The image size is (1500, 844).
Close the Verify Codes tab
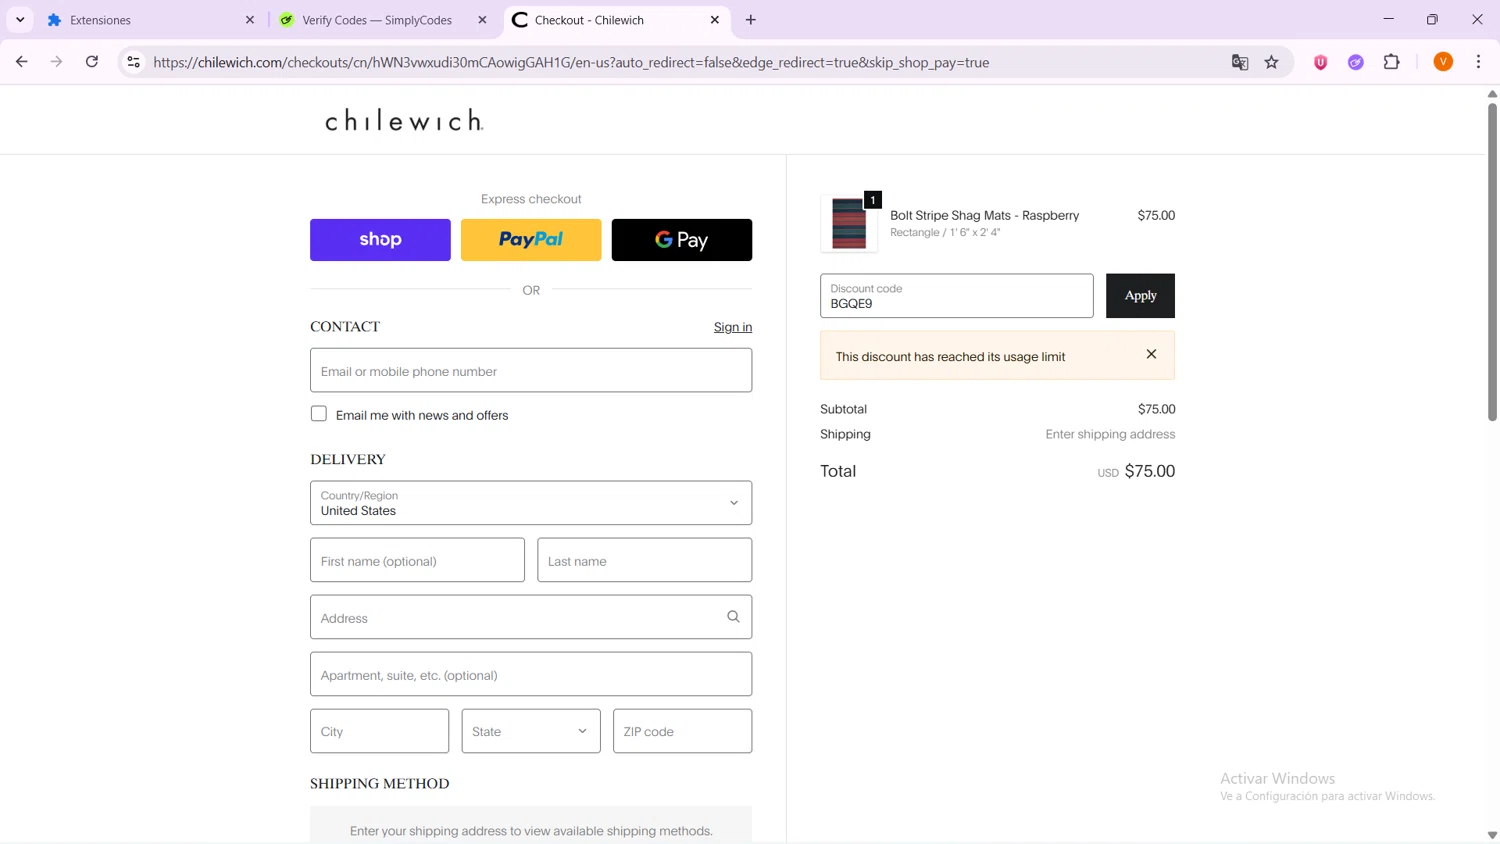coord(482,20)
